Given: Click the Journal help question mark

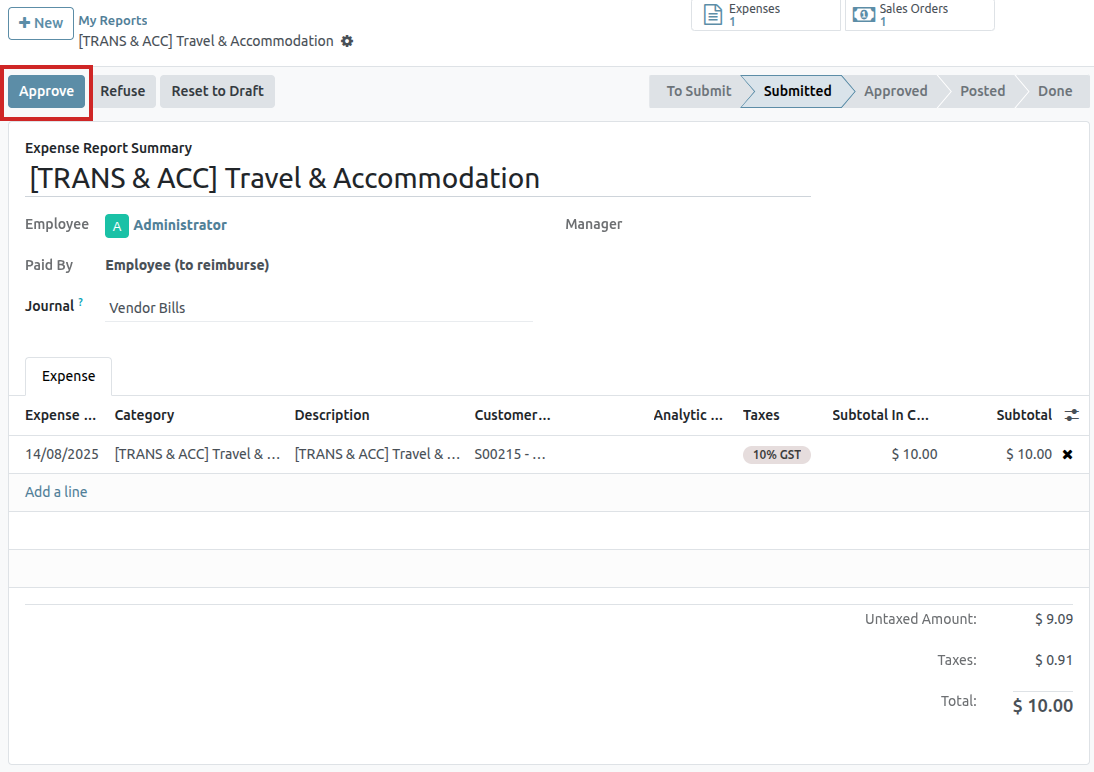Looking at the screenshot, I should 81,302.
